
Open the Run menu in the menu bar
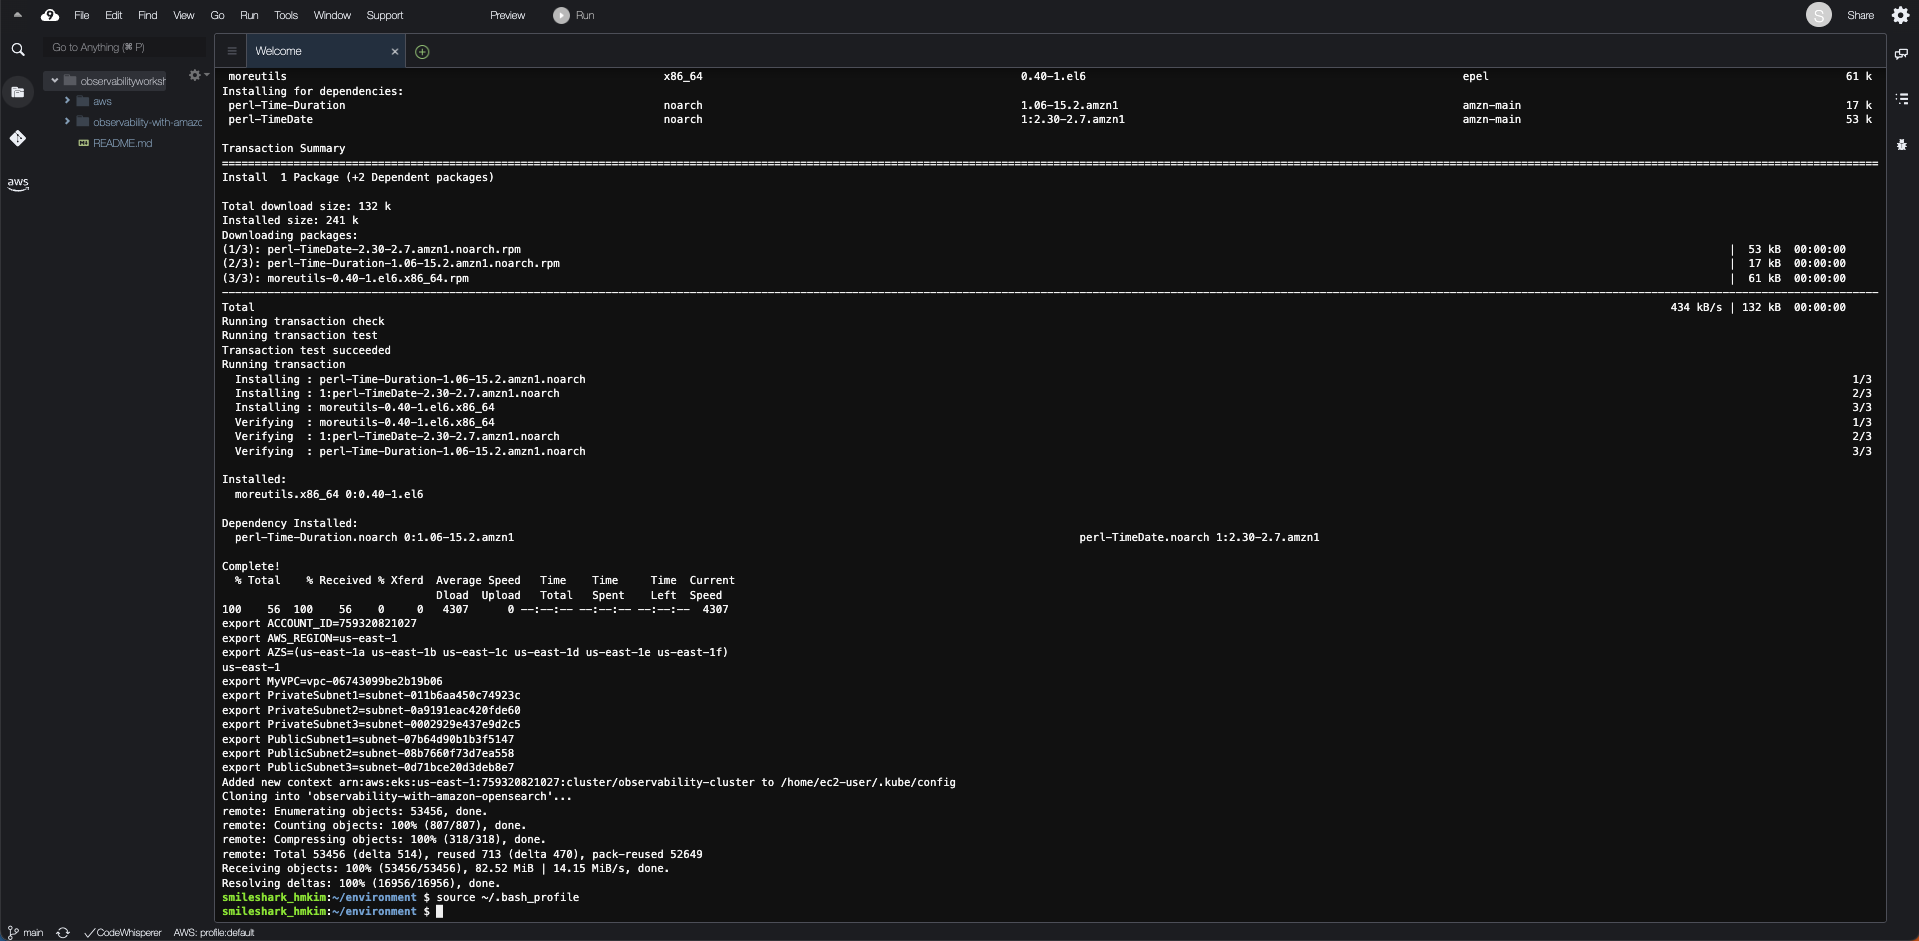(x=249, y=15)
